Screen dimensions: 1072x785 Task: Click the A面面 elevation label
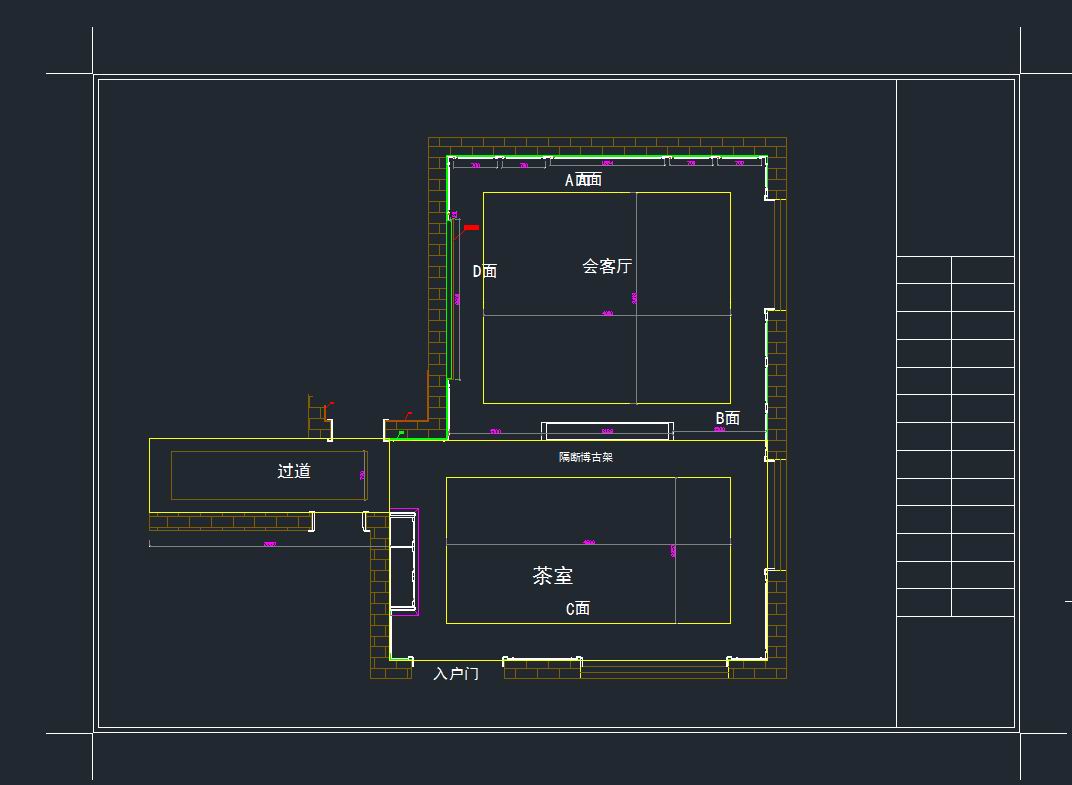583,180
